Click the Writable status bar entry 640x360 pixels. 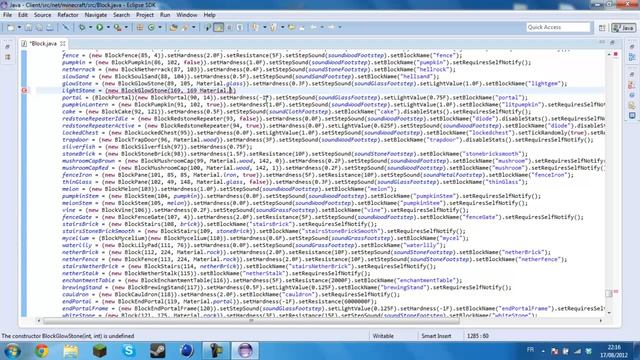pos(383,336)
